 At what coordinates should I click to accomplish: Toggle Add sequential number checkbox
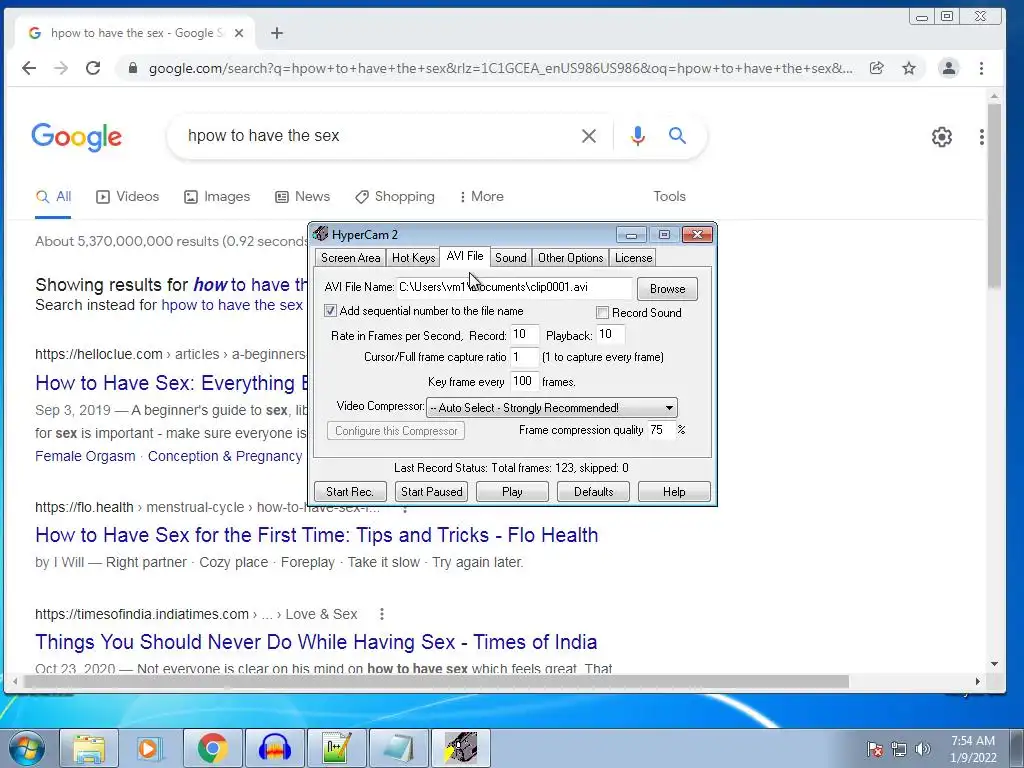pos(330,311)
